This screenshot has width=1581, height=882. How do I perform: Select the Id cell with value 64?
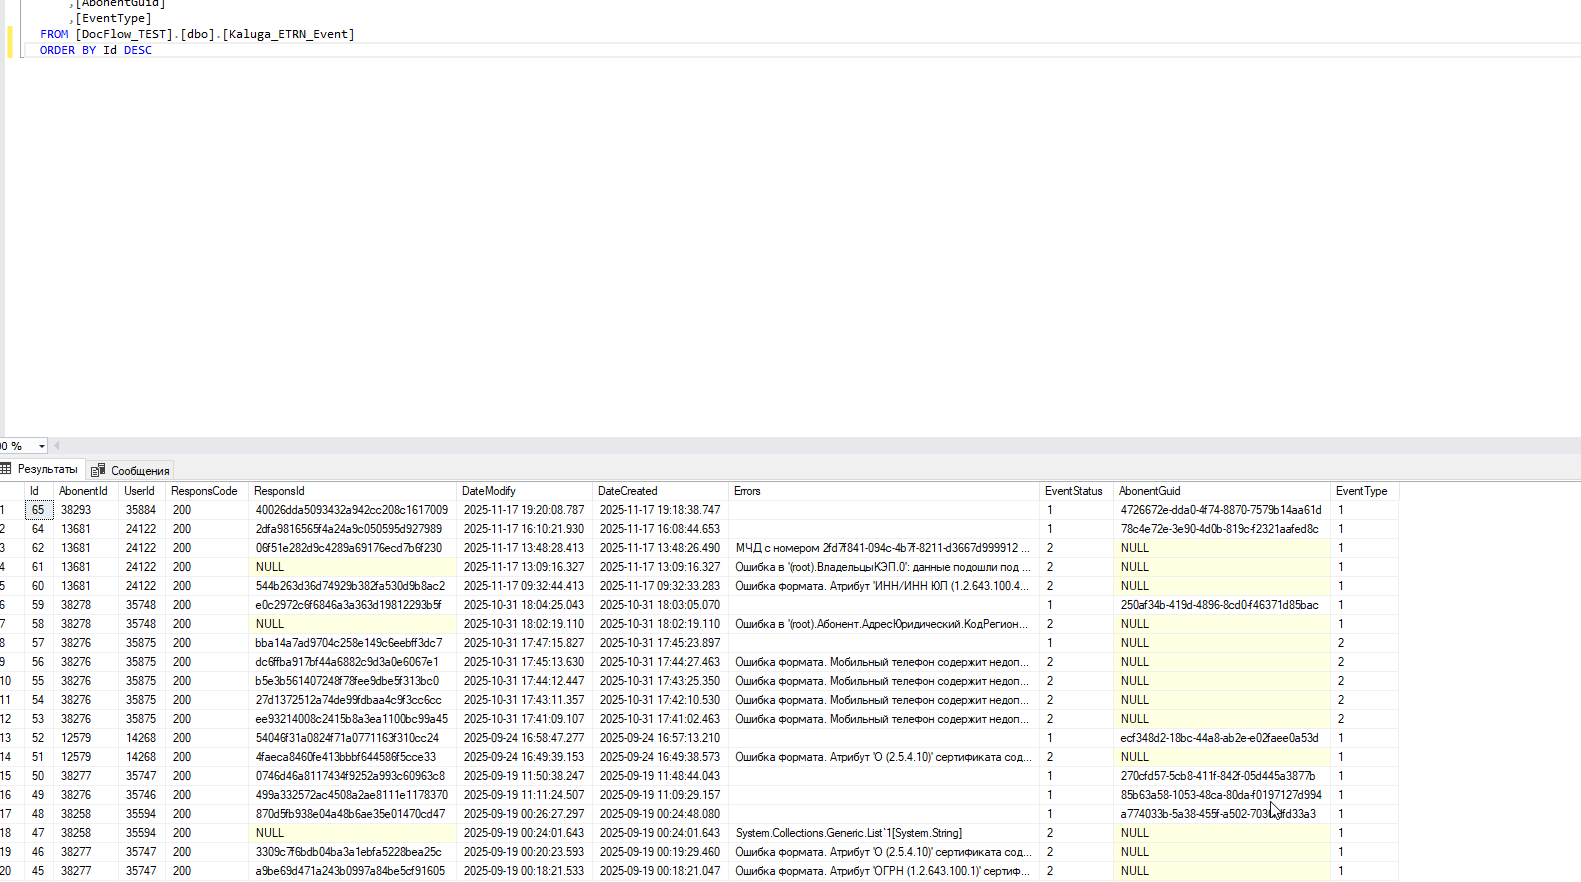click(x=38, y=529)
